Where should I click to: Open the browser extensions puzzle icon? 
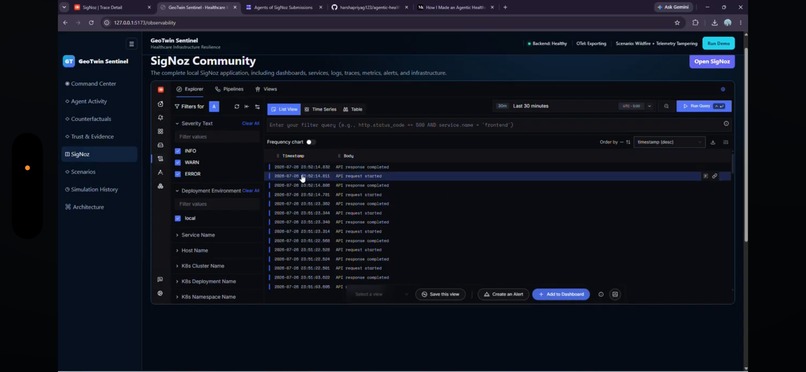pyautogui.click(x=695, y=23)
